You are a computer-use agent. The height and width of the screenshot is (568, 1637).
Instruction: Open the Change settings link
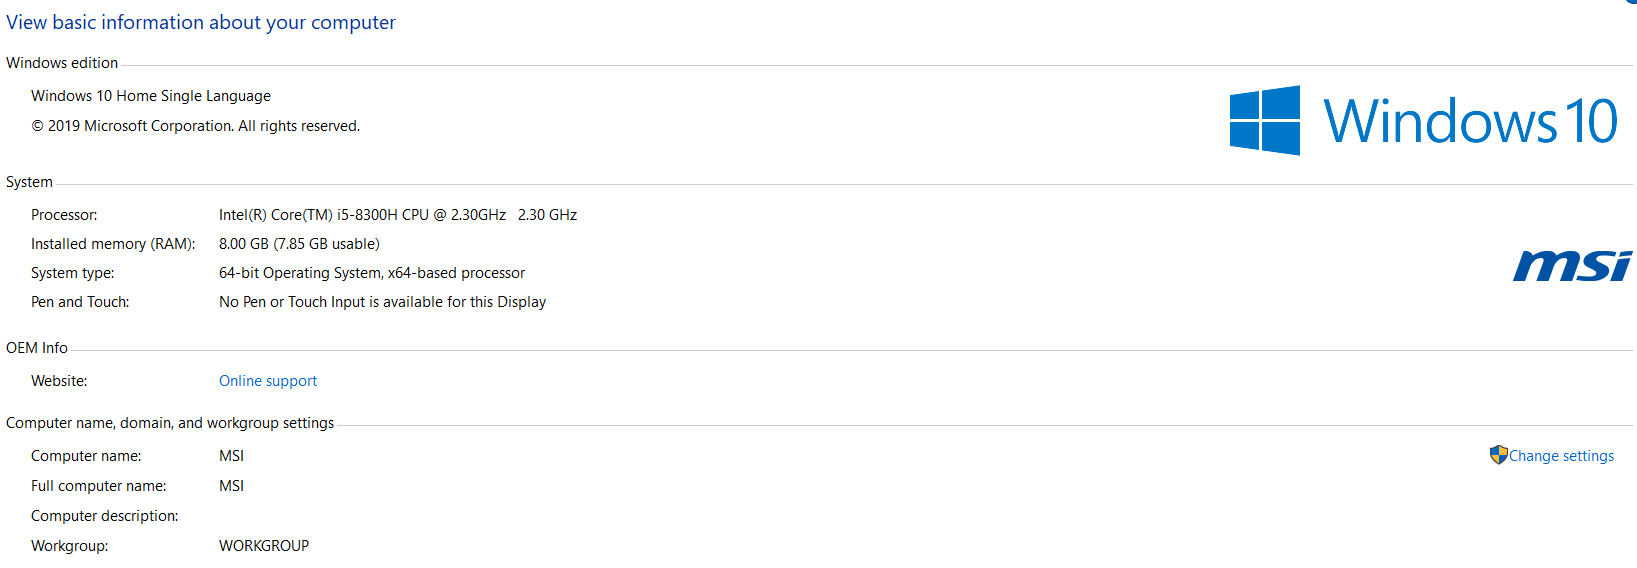(x=1561, y=456)
